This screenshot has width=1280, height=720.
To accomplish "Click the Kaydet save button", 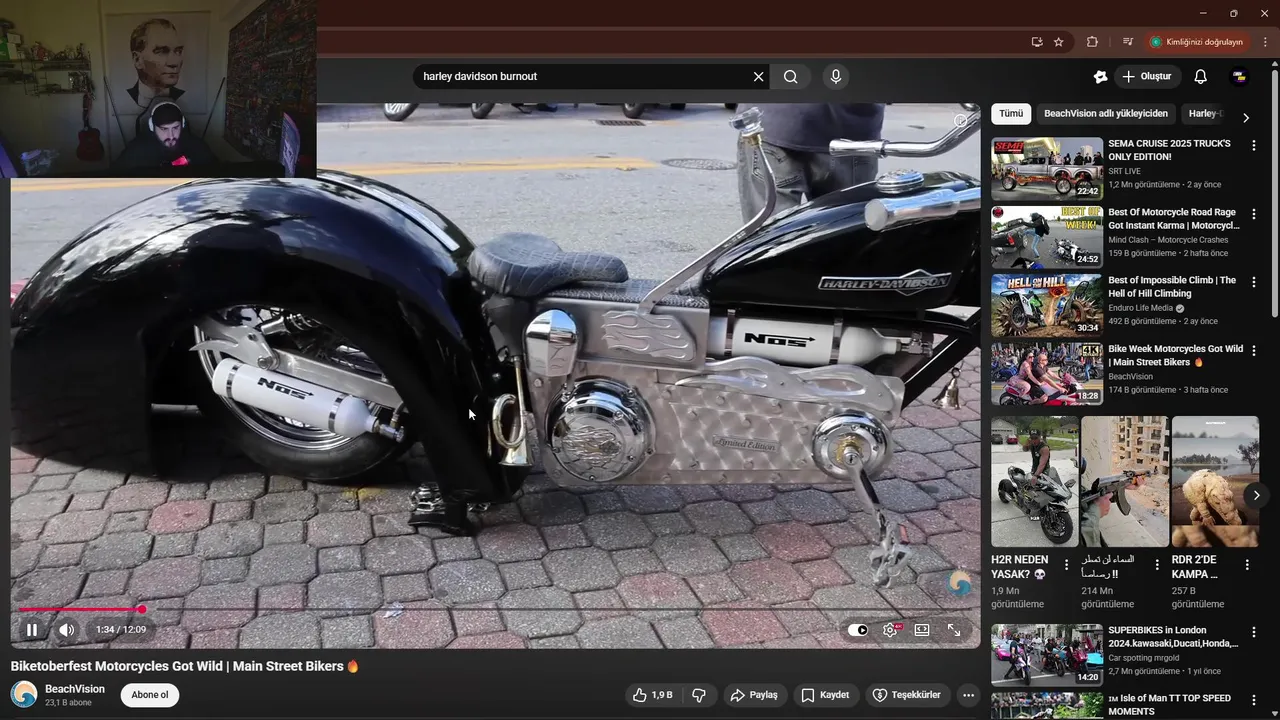I will [x=825, y=695].
